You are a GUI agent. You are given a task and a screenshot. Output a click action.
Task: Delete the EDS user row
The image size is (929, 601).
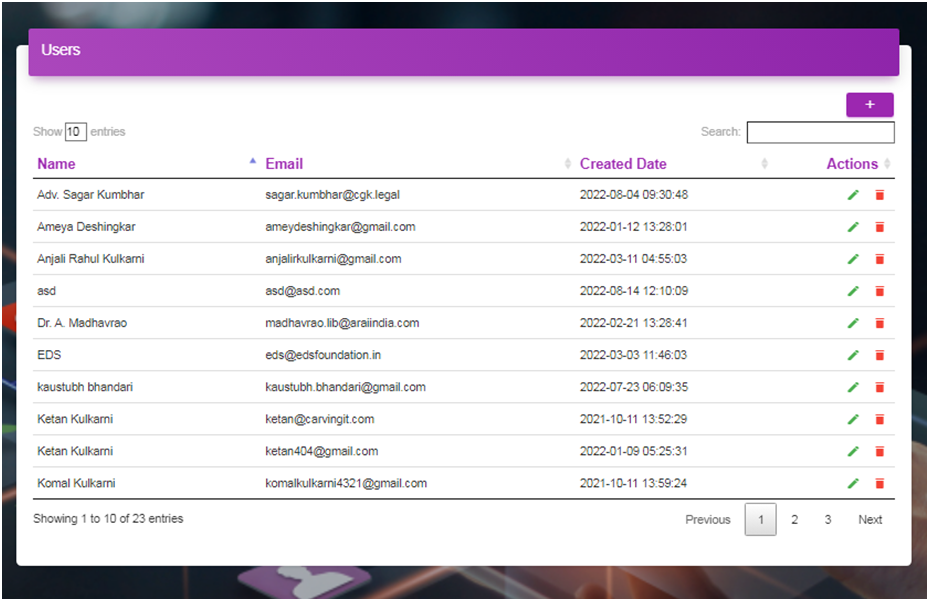coord(880,355)
